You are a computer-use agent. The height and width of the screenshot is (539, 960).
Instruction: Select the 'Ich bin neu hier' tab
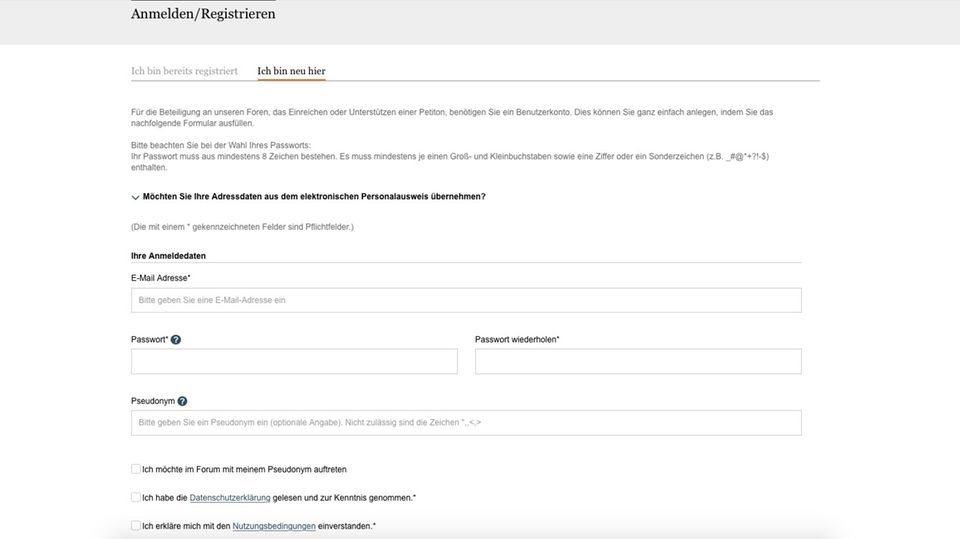pos(291,71)
